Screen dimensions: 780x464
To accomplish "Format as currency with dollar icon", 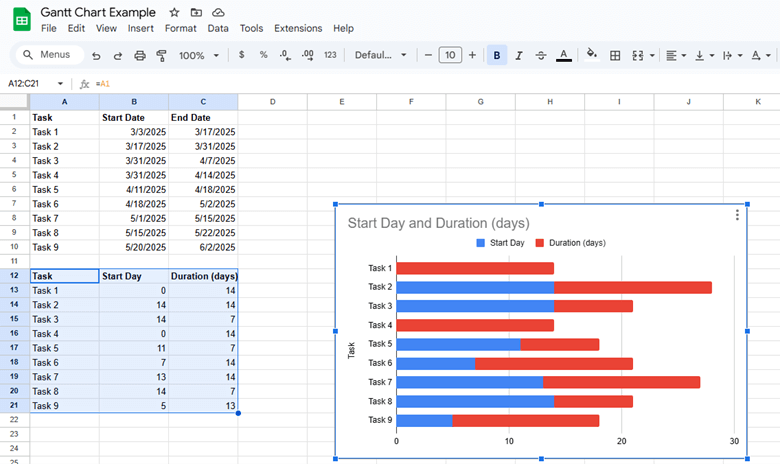I will click(241, 55).
